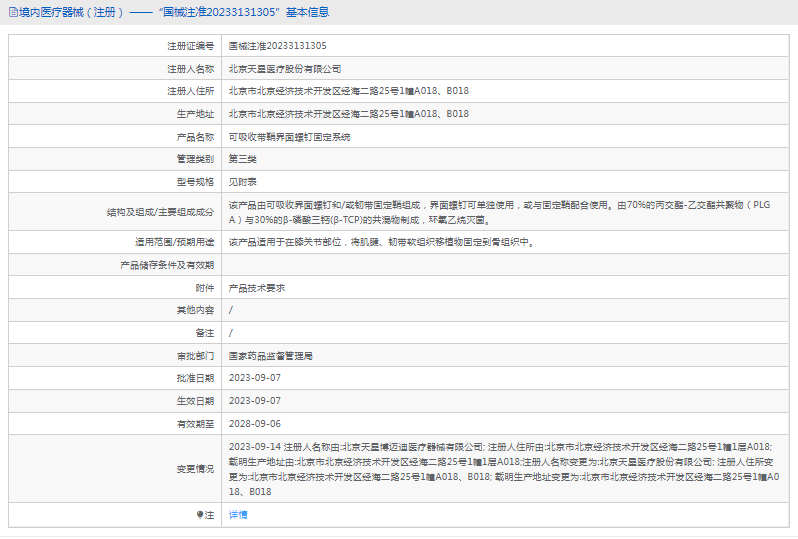798x539 pixels.
Task: Click the document icon in the header
Action: click(13, 12)
